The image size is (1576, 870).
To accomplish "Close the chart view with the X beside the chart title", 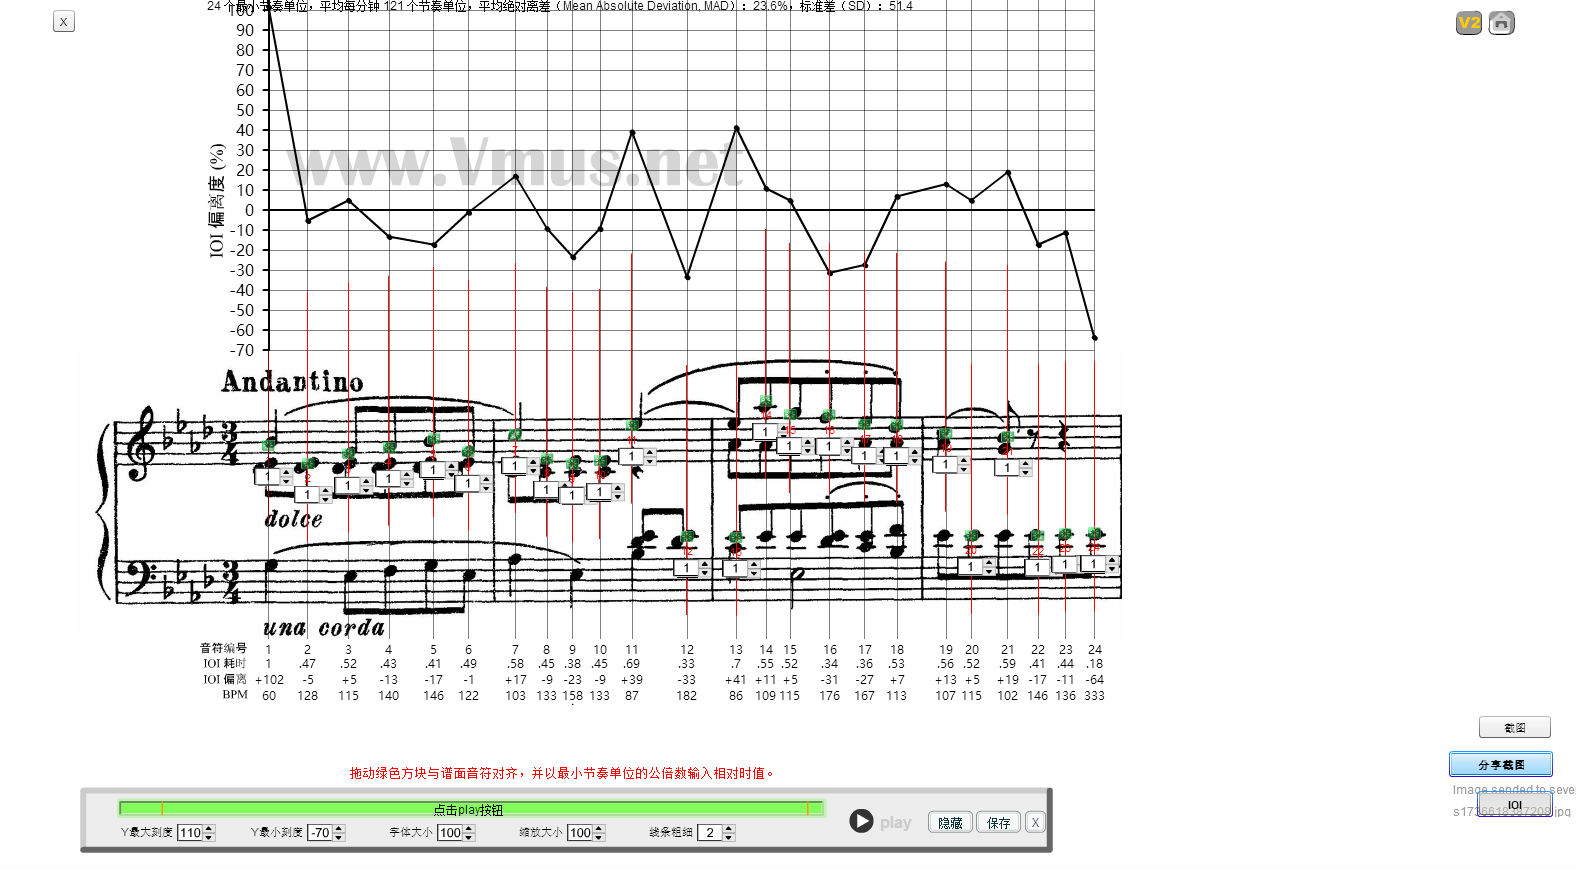I will (64, 21).
